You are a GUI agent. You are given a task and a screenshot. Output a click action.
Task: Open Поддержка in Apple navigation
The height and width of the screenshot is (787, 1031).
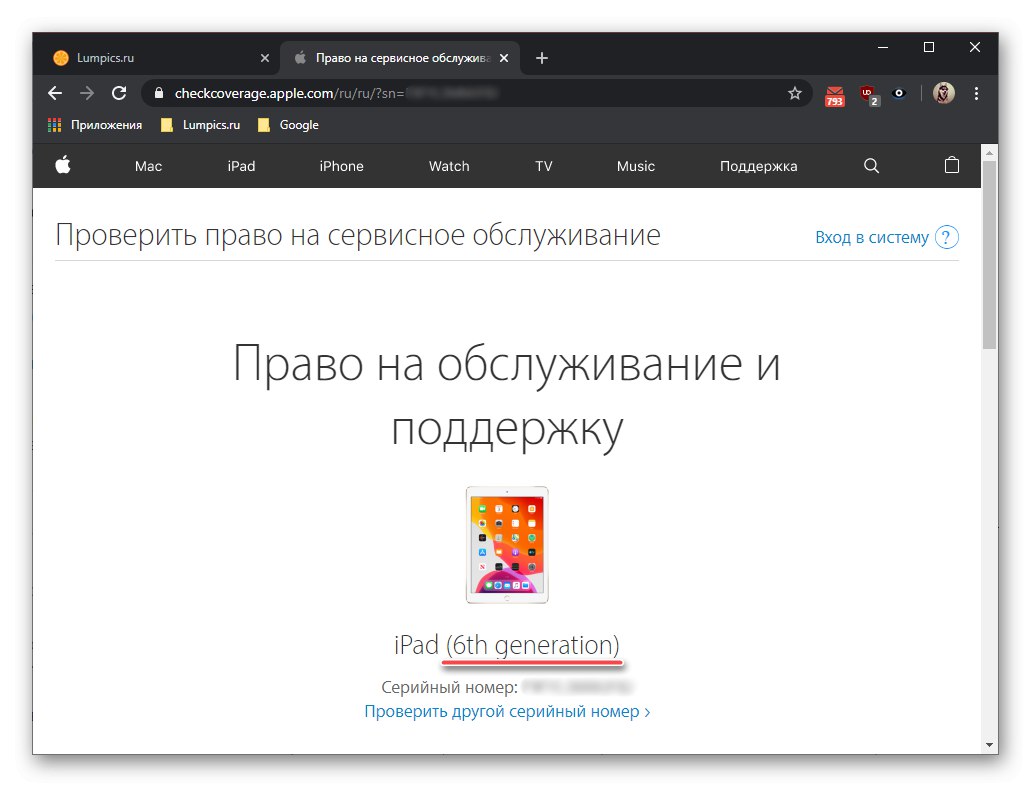759,166
